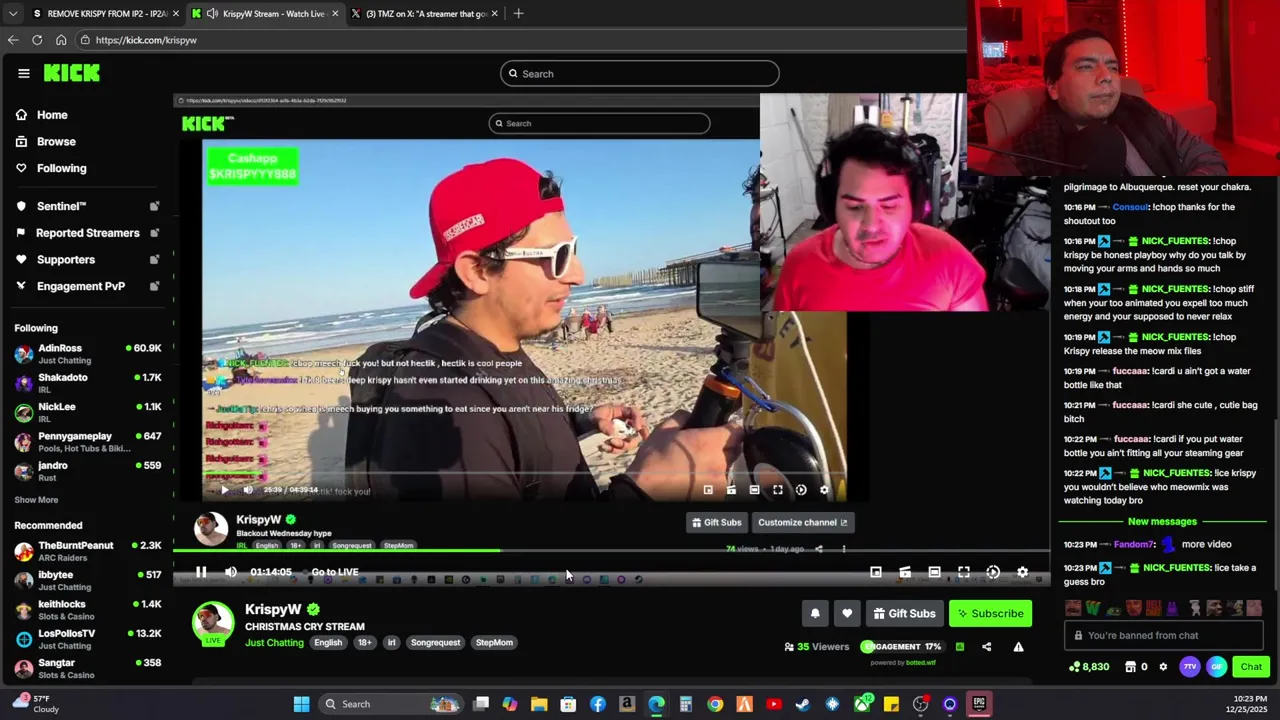Open Pennygameplay channel from Following
The height and width of the screenshot is (720, 1280).
tap(87, 442)
